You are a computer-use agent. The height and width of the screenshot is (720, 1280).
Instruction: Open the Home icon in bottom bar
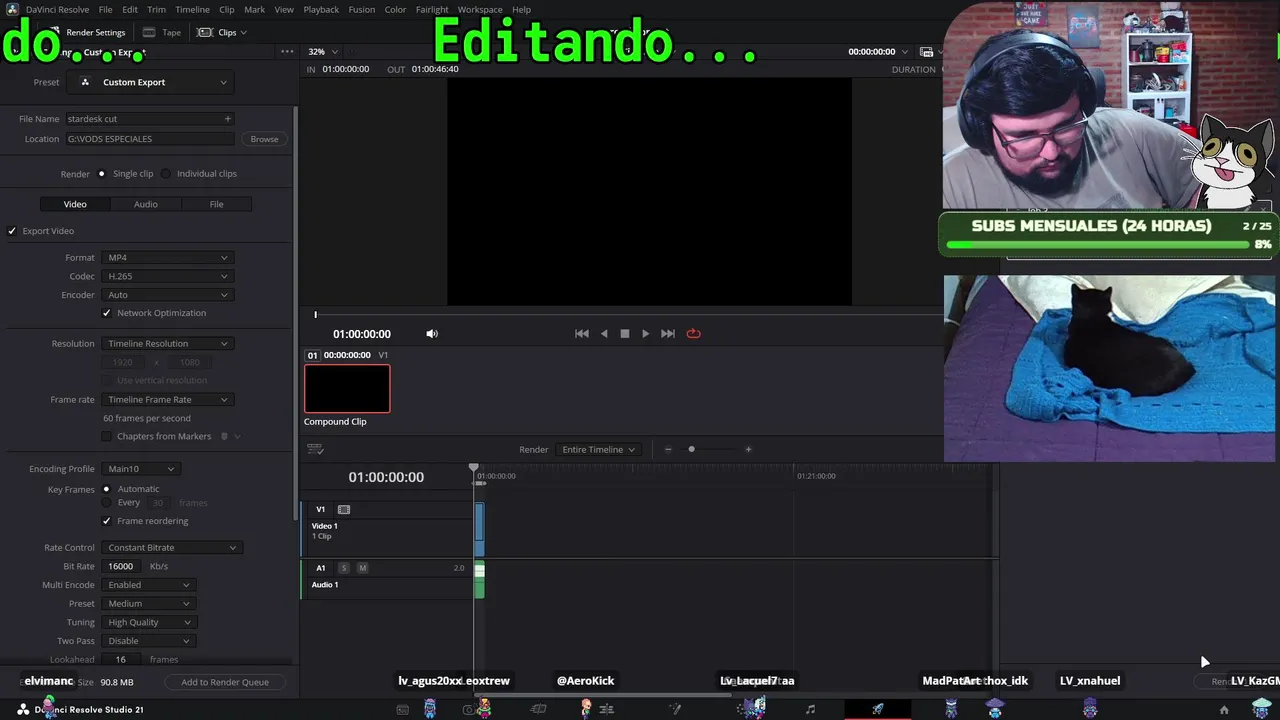[x=1223, y=710]
